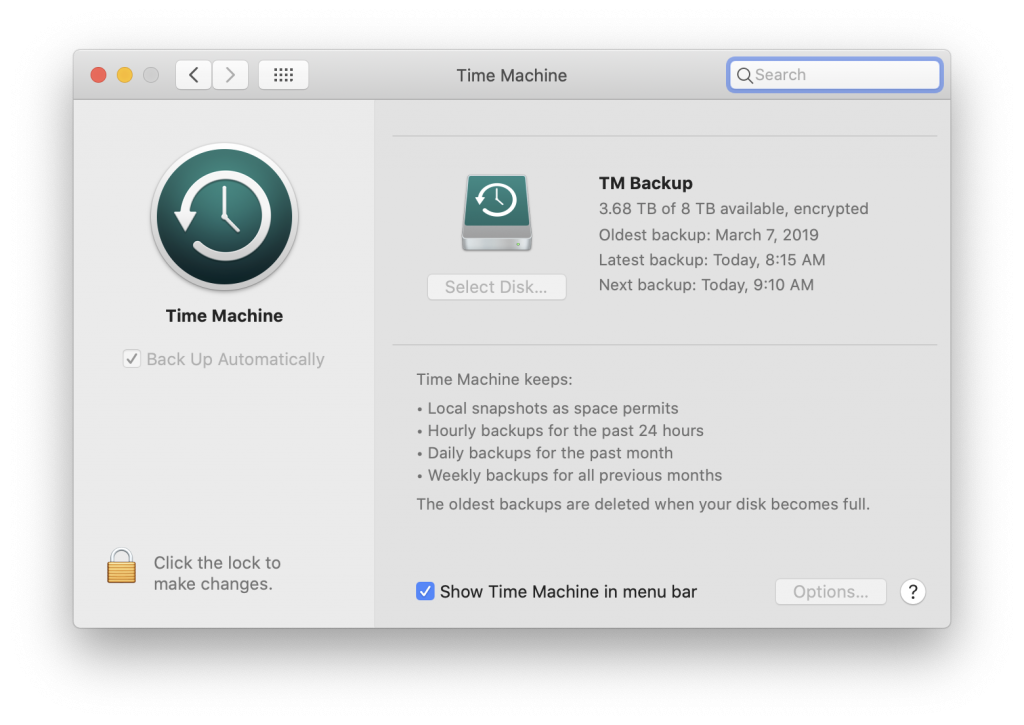Click the magnifying glass in the search field
Image resolution: width=1024 pixels, height=725 pixels.
point(745,74)
